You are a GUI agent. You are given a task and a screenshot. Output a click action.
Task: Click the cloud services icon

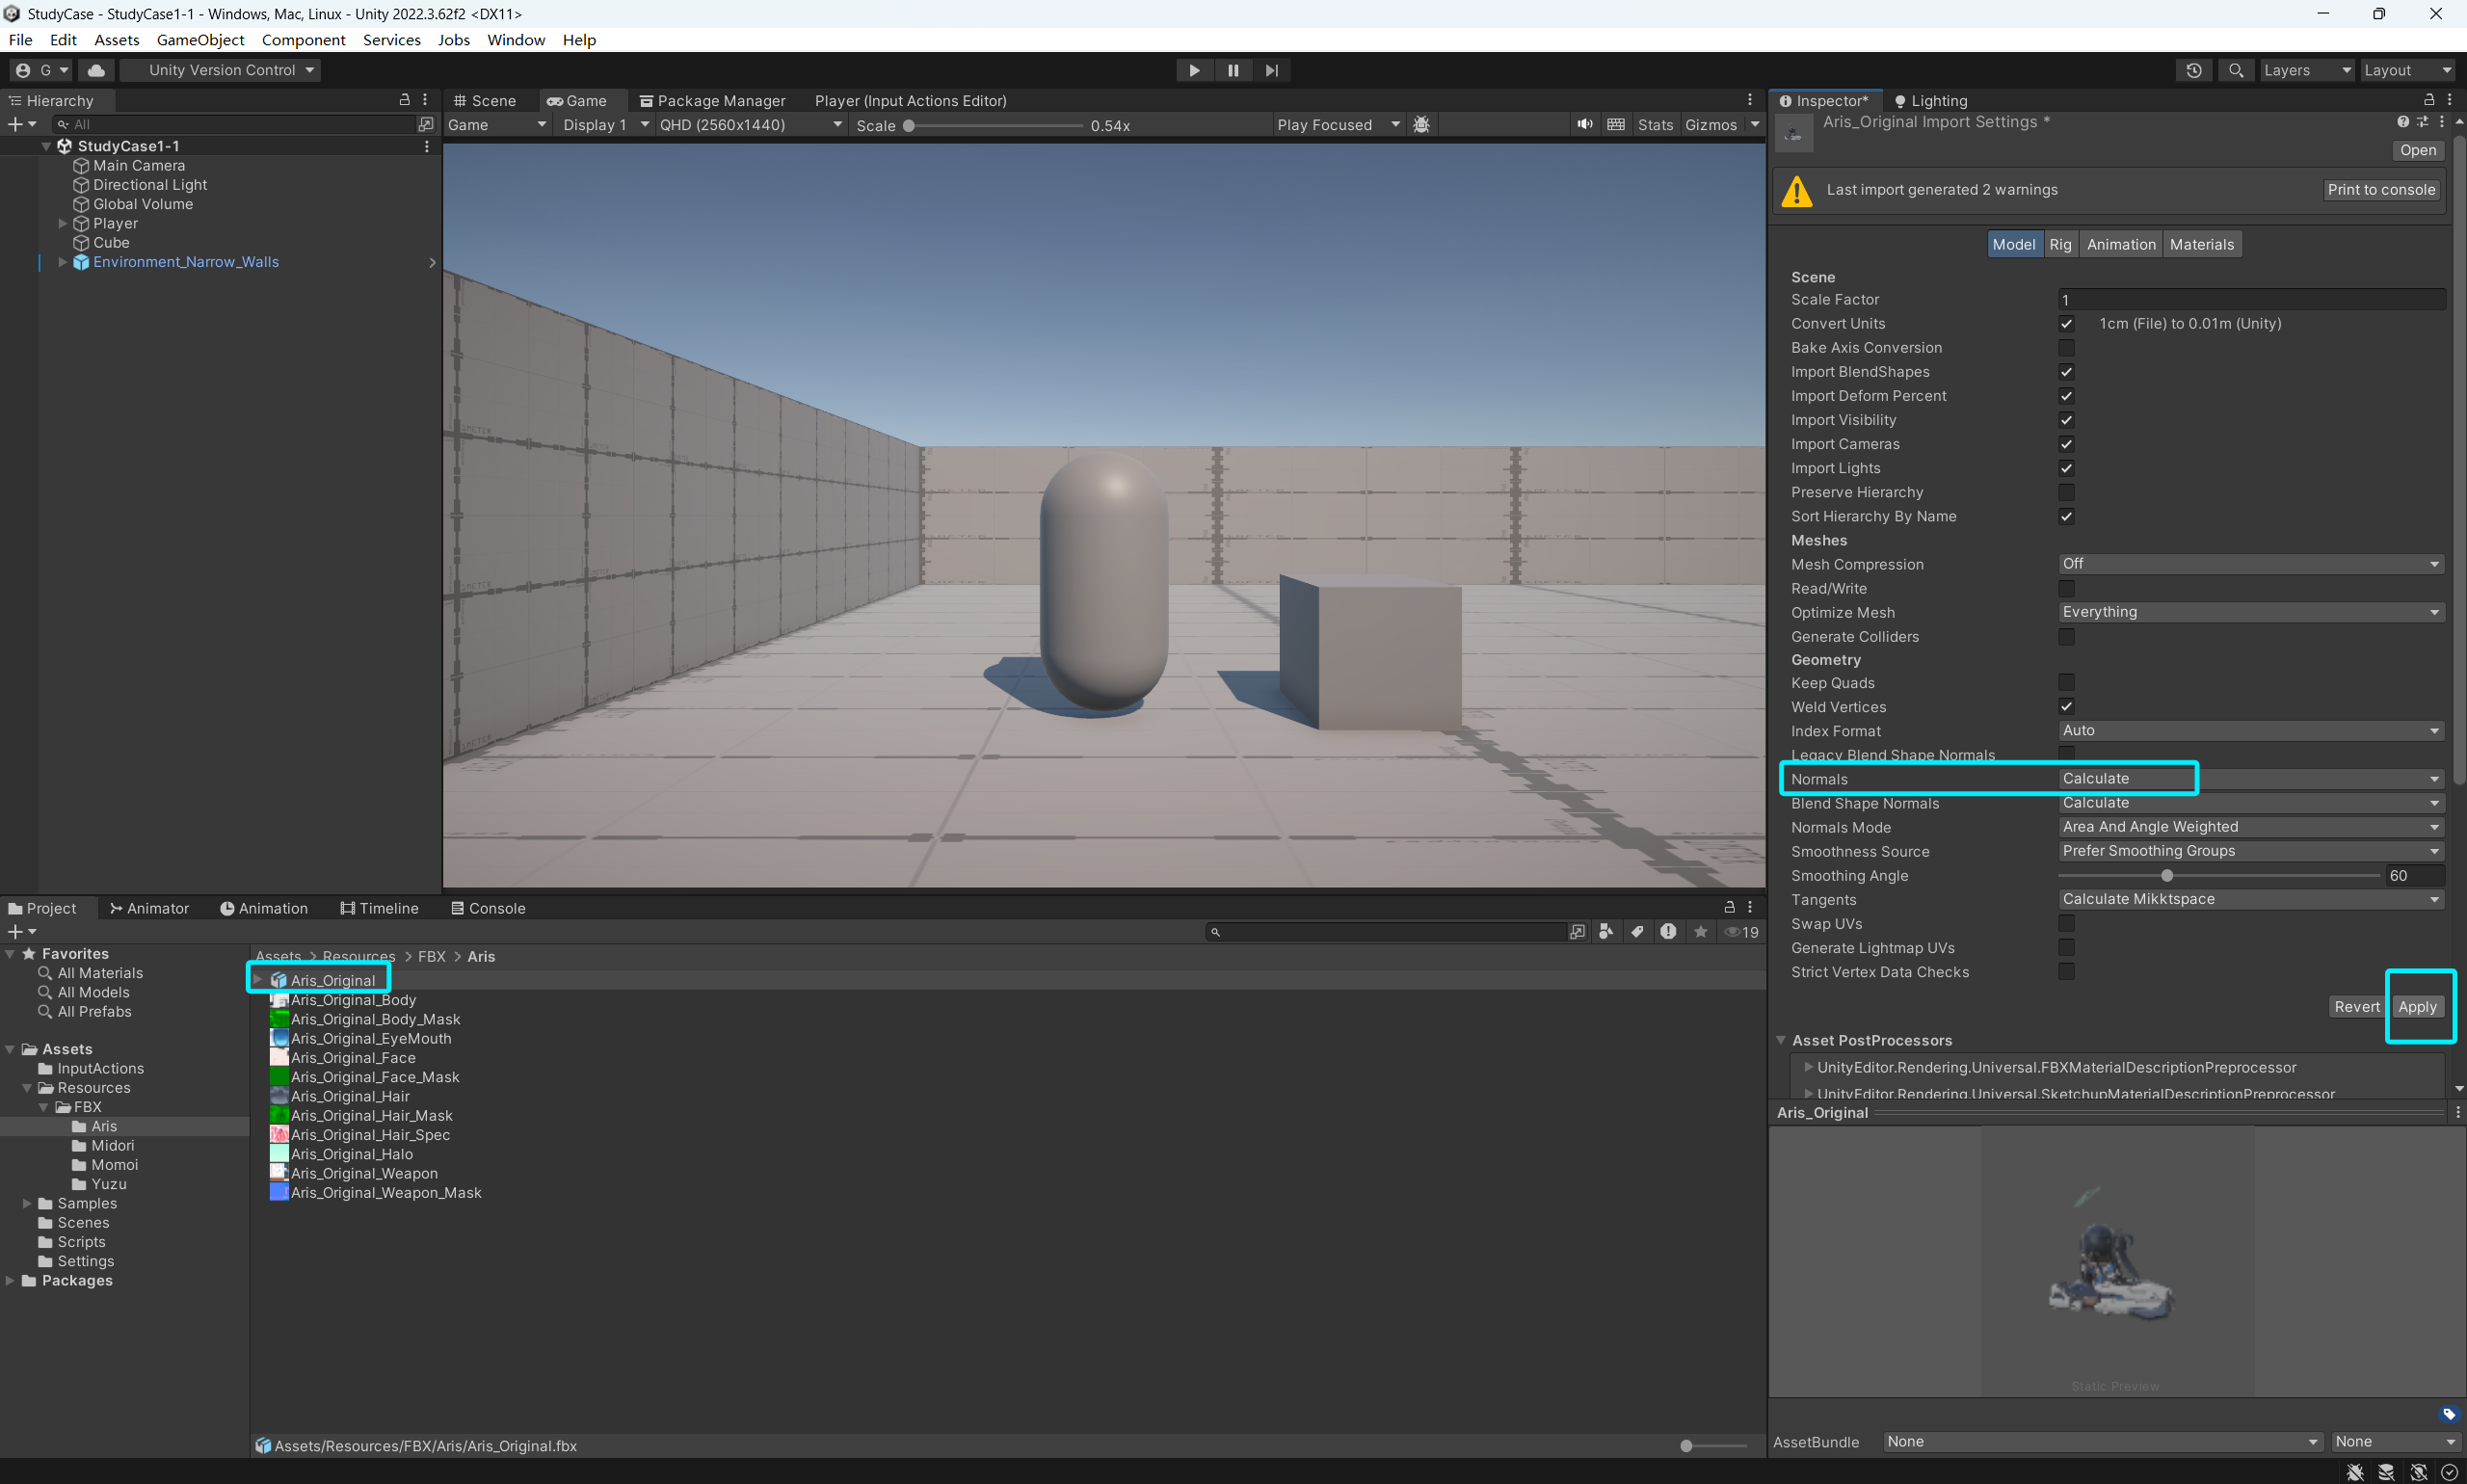coord(96,70)
